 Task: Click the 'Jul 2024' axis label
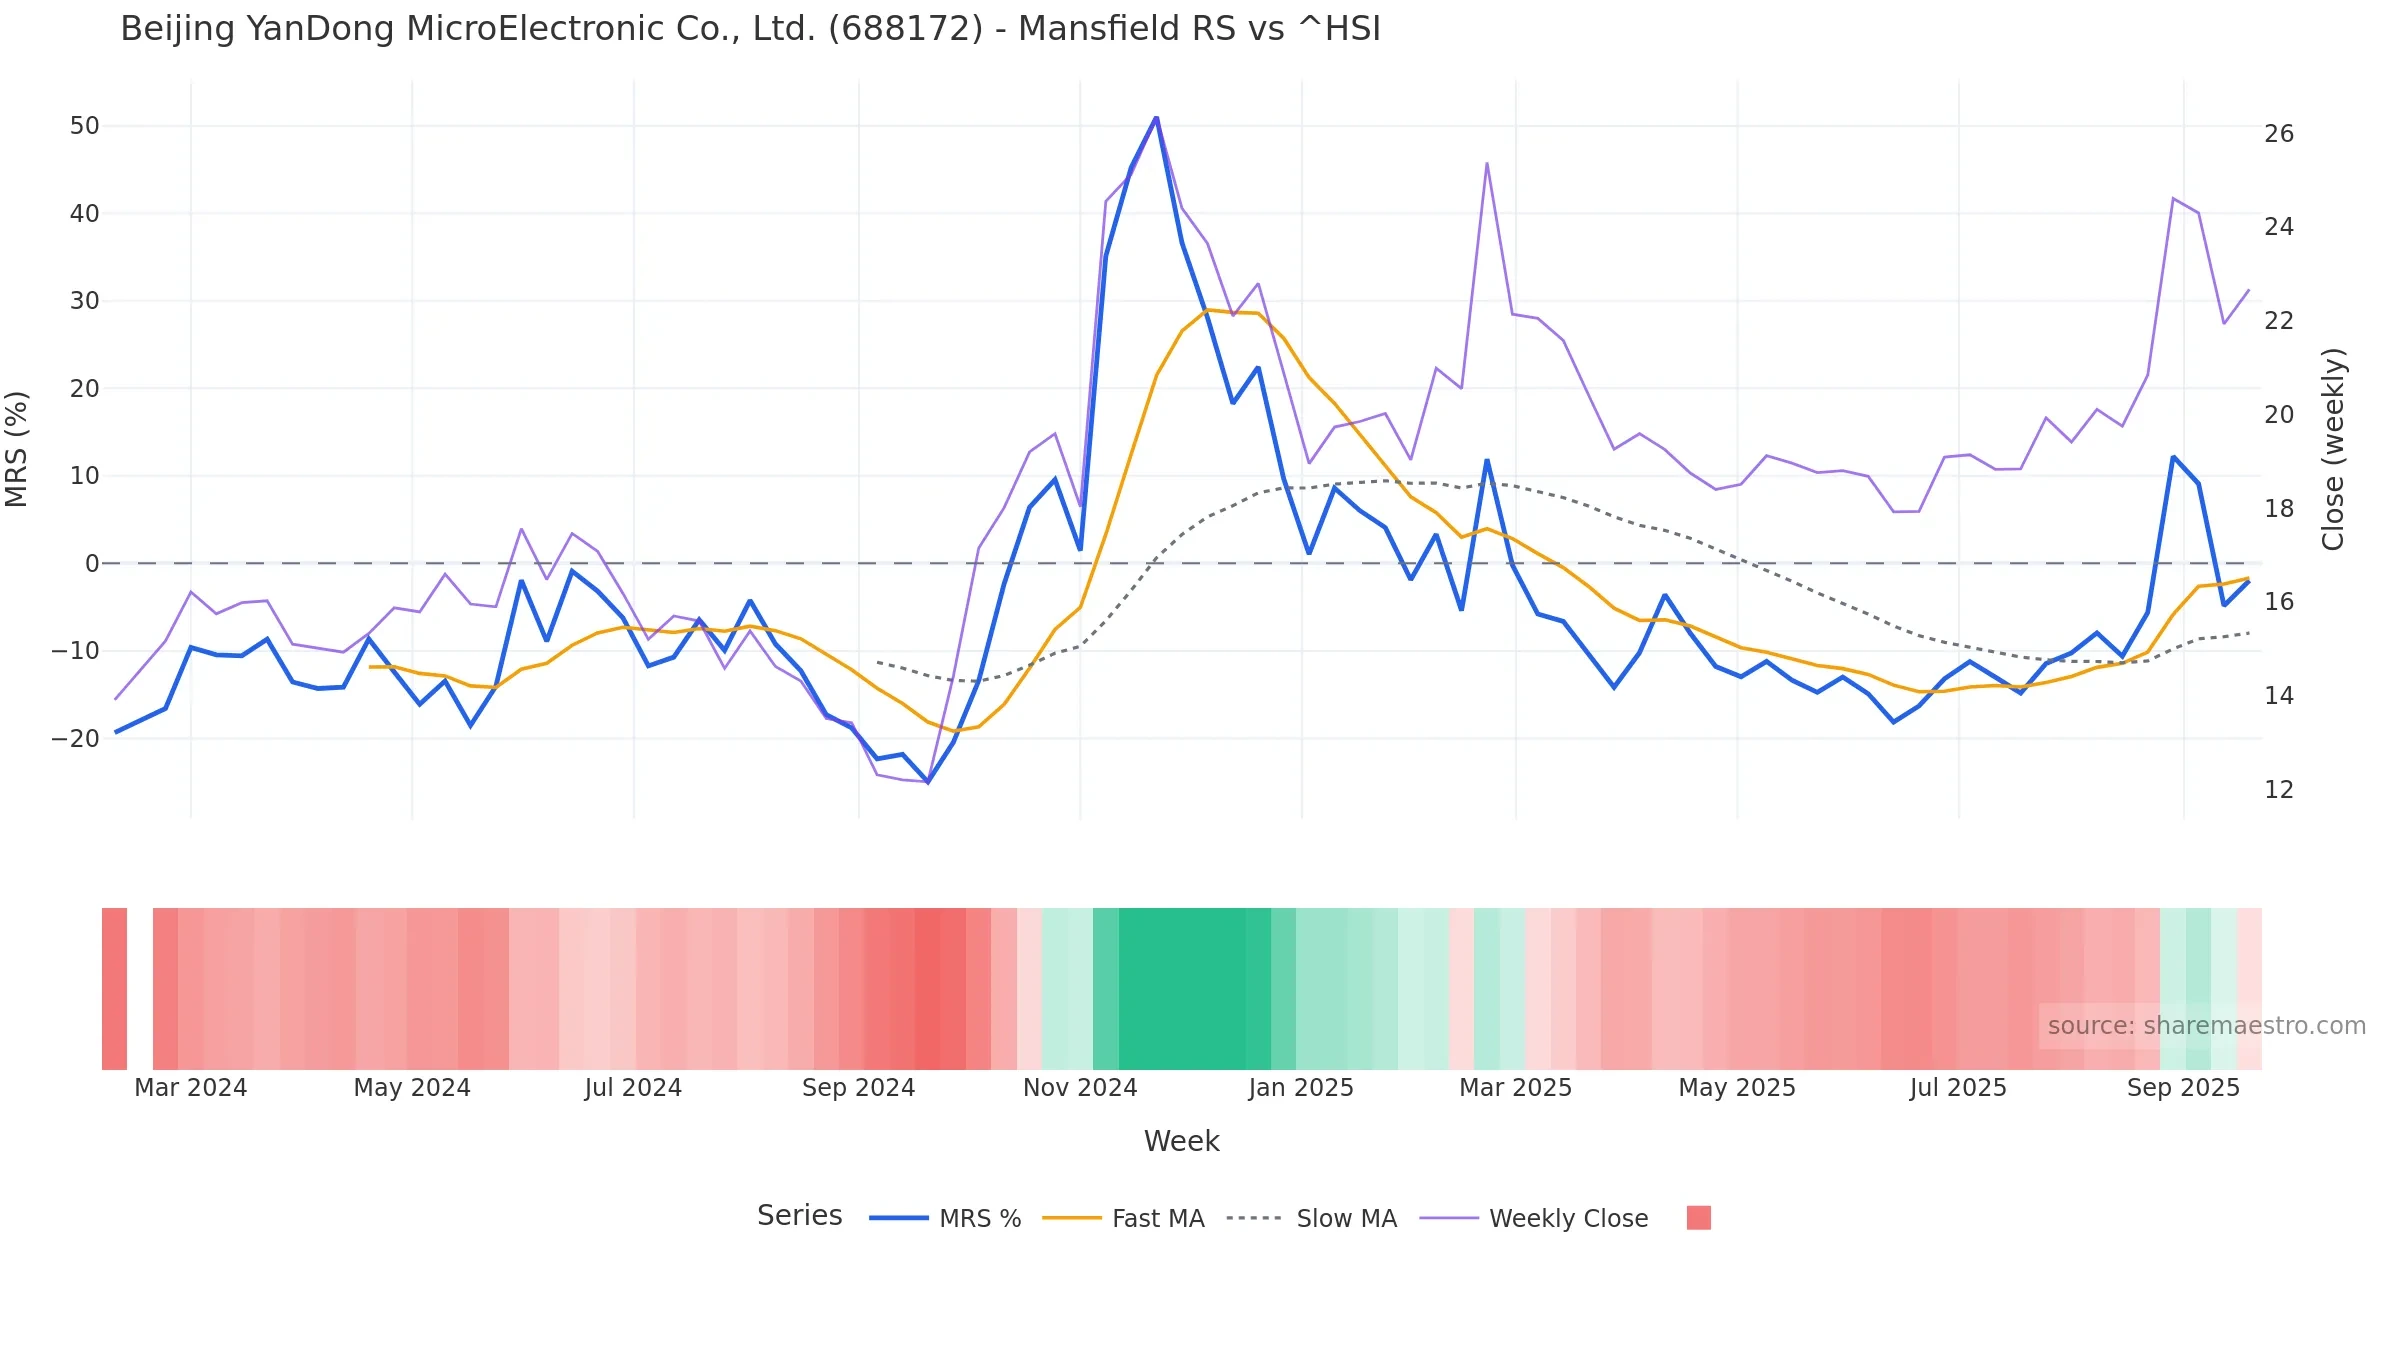pyautogui.click(x=633, y=1088)
